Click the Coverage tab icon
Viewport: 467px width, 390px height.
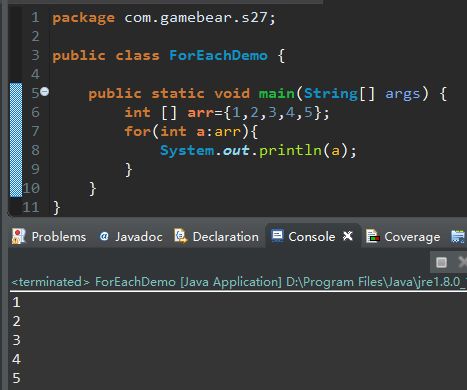[x=373, y=236]
